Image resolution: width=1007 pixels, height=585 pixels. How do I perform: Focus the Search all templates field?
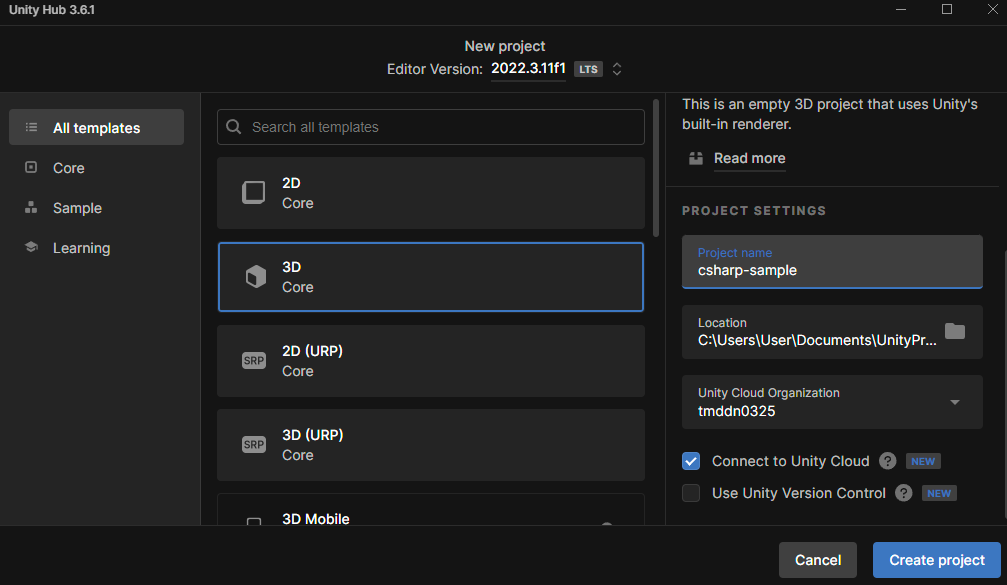(431, 127)
